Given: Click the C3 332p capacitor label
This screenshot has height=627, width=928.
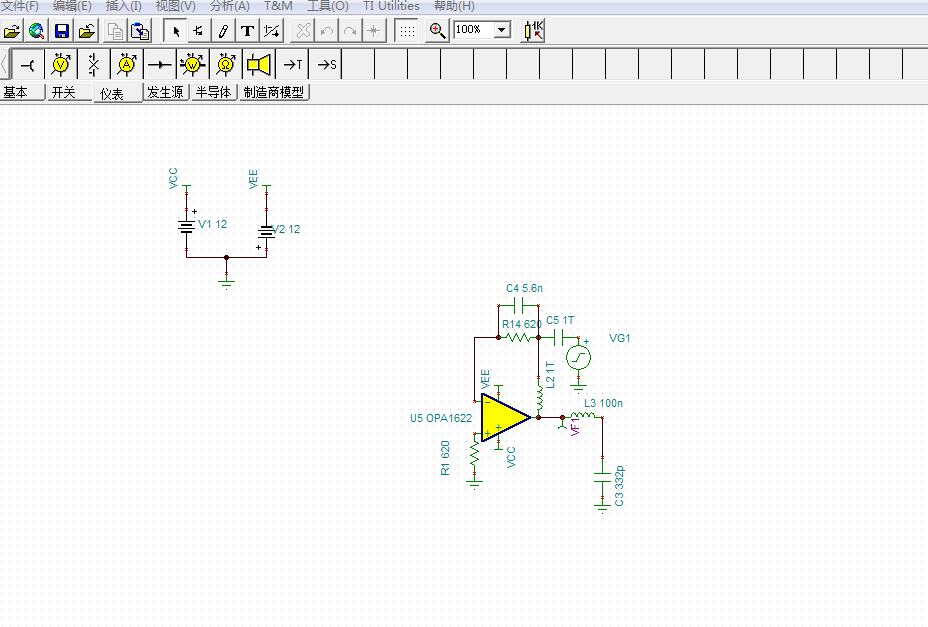Looking at the screenshot, I should [x=619, y=486].
